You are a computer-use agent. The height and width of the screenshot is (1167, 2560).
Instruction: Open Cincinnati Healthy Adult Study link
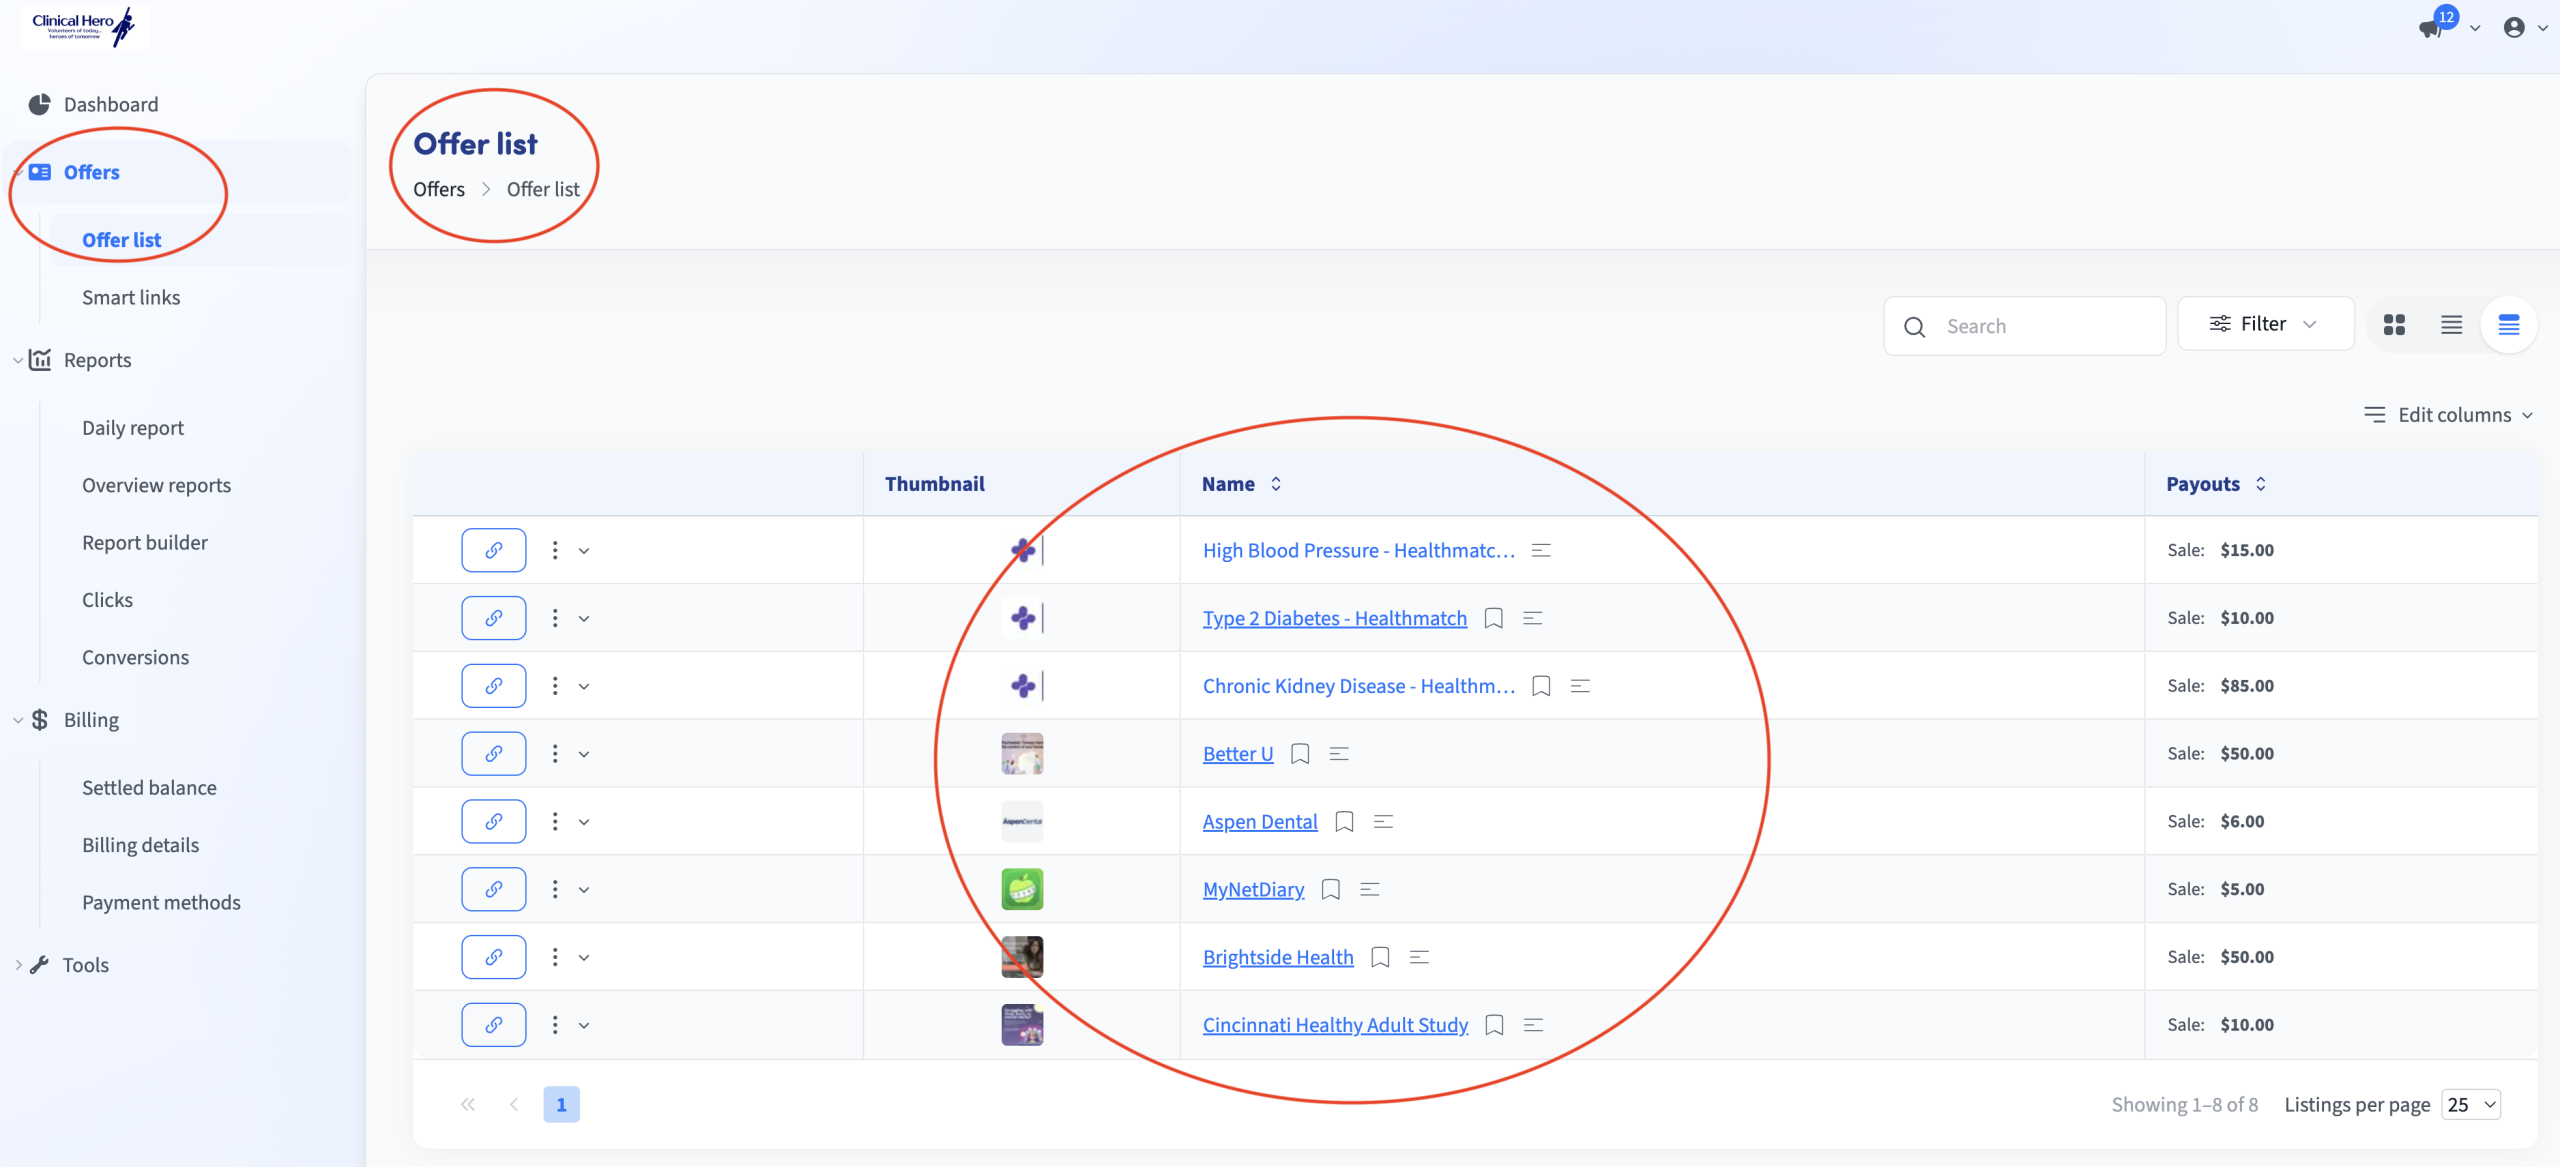coord(1336,1025)
